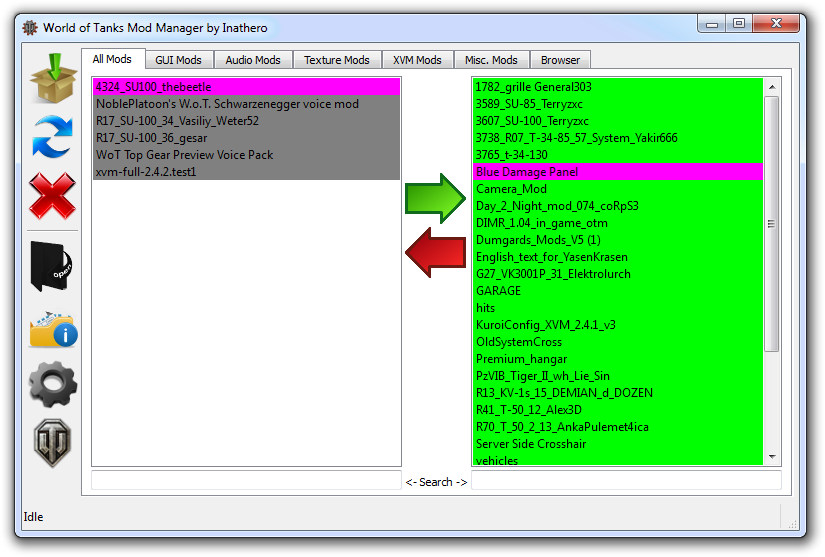Image resolution: width=825 pixels, height=557 pixels.
Task: Select R70_T_50_2_13_AnkaPulemet4ica
Action: [618, 427]
